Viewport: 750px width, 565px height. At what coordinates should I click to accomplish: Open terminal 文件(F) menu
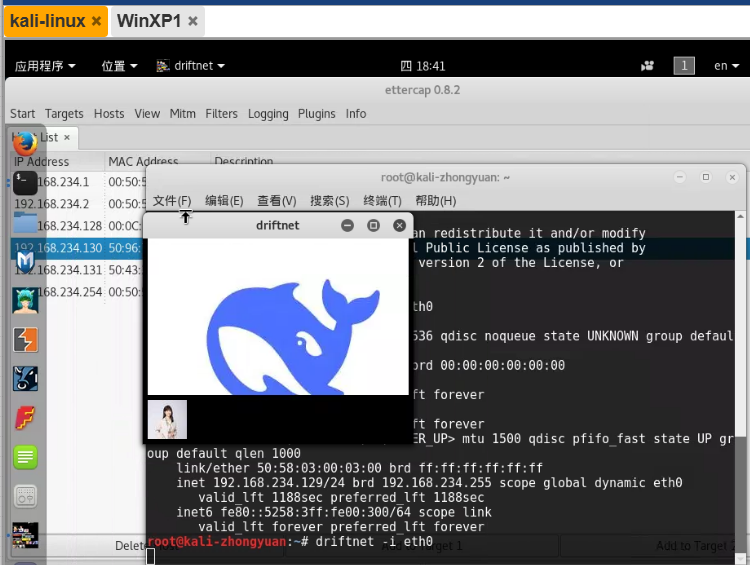(172, 201)
